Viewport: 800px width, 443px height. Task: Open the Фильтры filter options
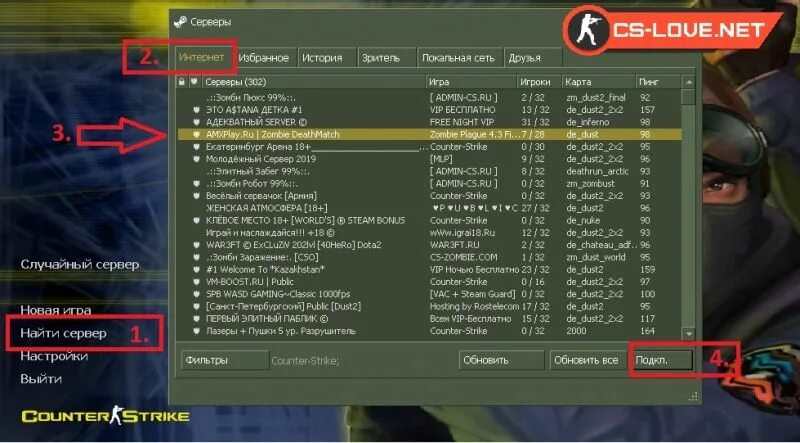pos(224,360)
